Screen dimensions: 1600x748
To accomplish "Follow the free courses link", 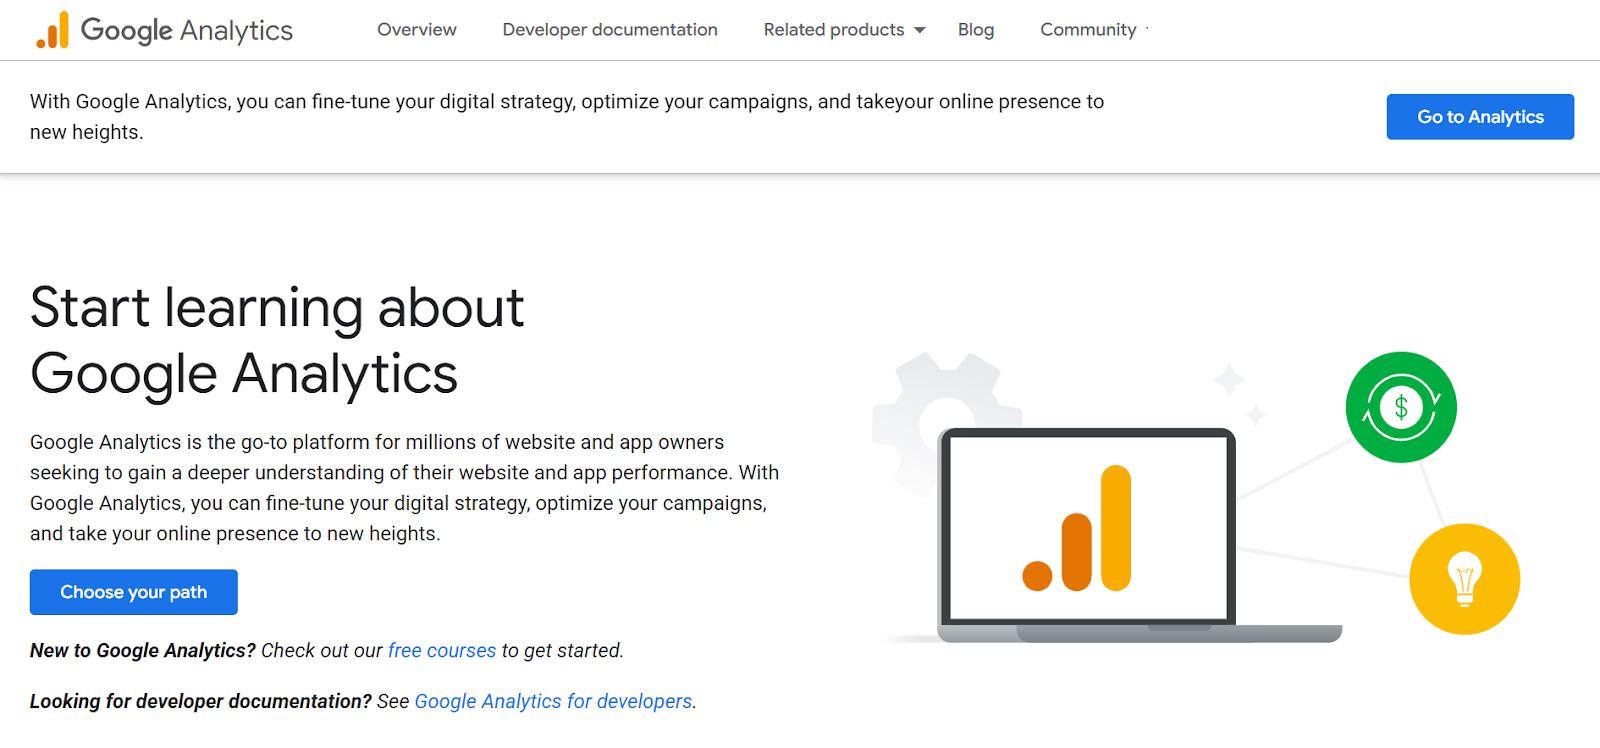I will [442, 651].
